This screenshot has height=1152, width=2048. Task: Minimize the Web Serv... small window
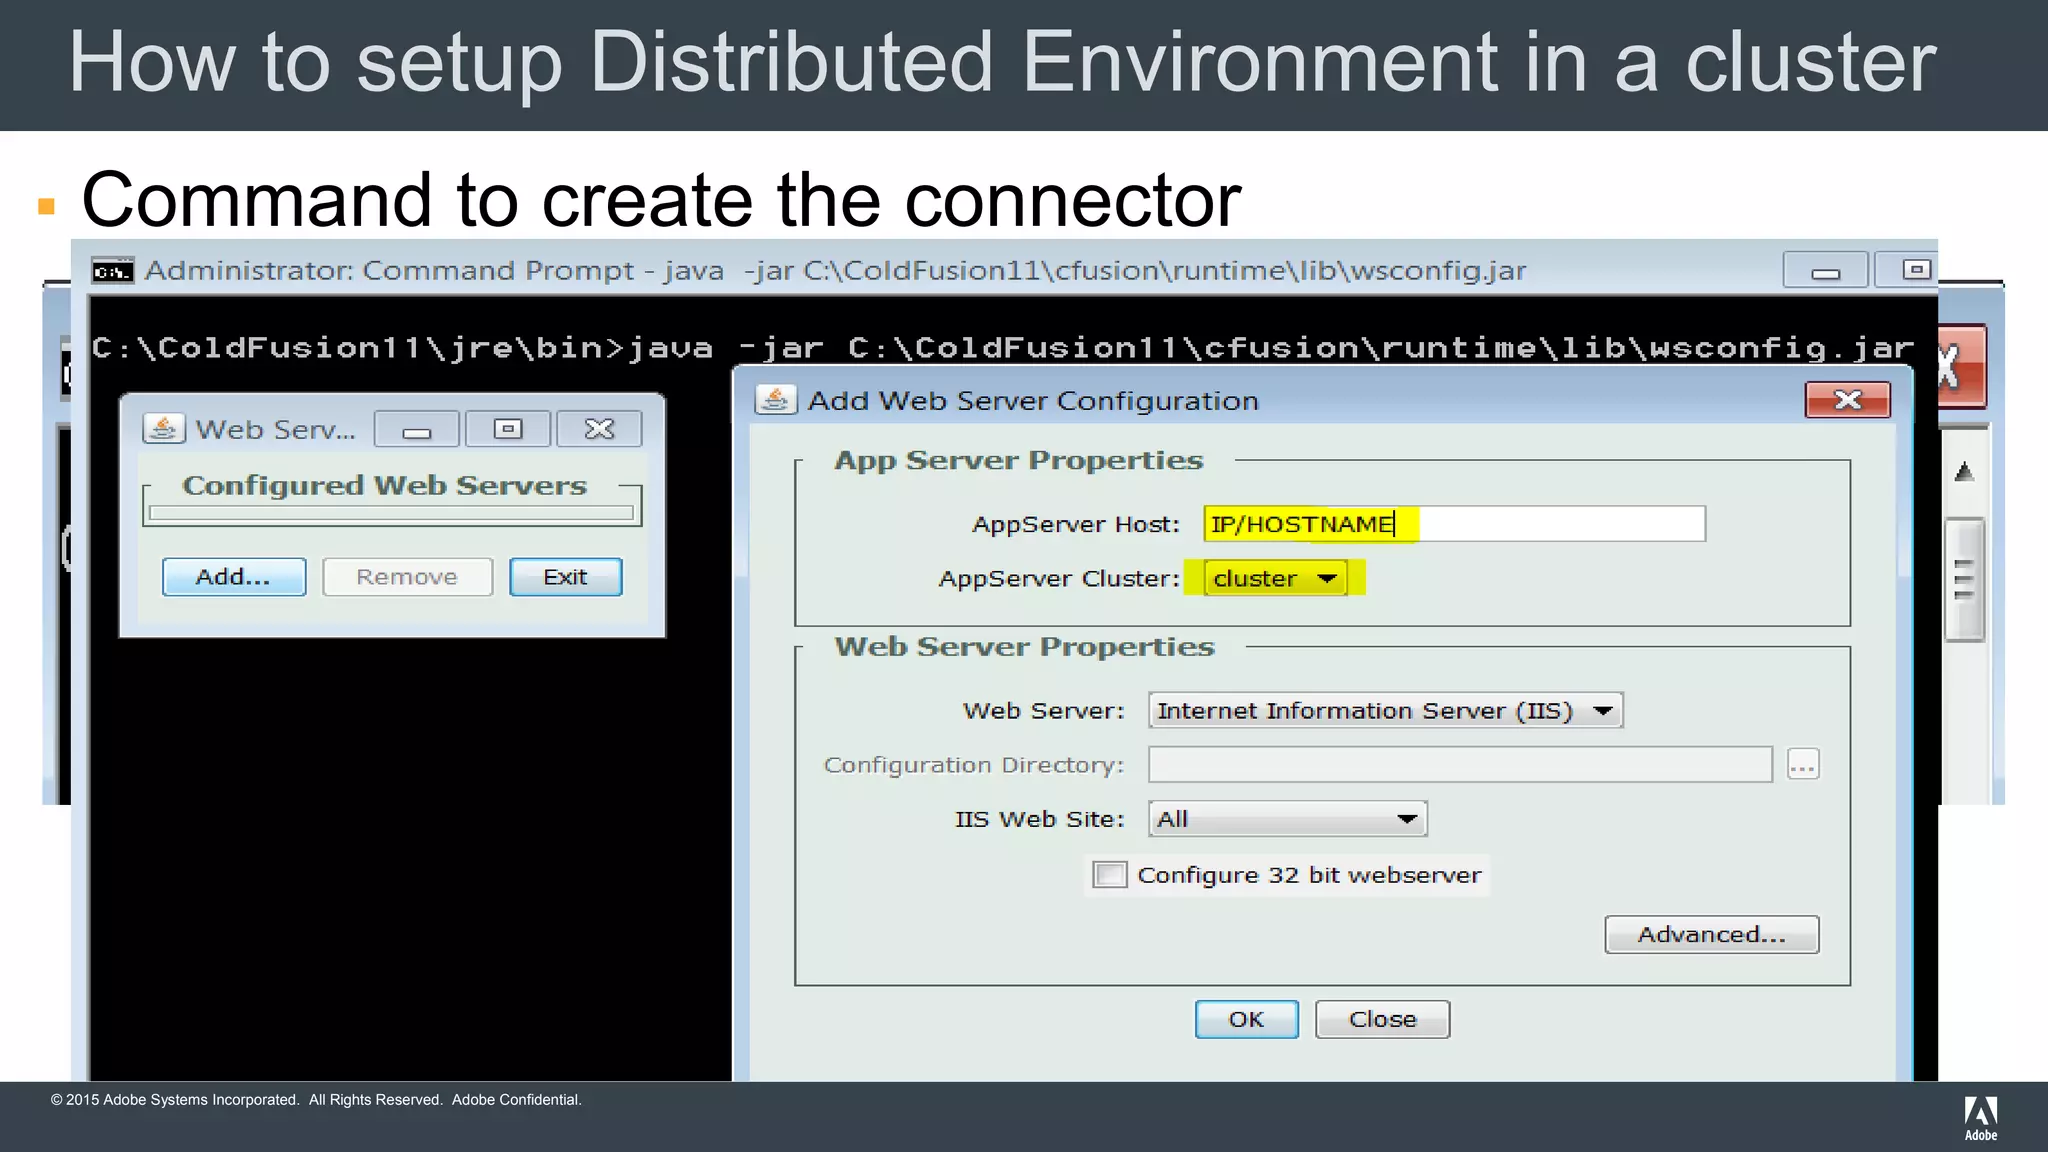tap(417, 429)
